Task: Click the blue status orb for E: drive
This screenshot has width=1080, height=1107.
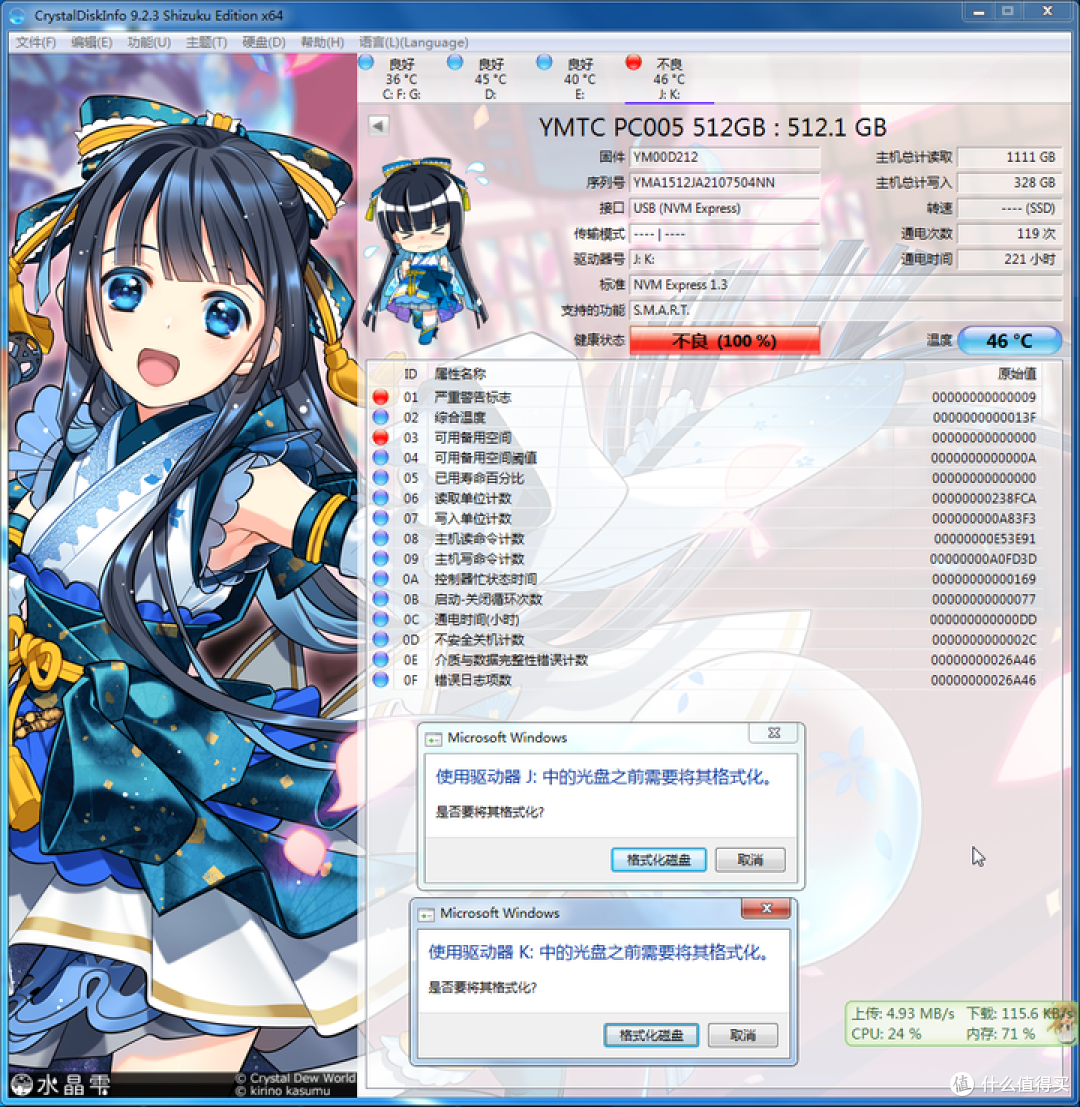Action: point(544,62)
